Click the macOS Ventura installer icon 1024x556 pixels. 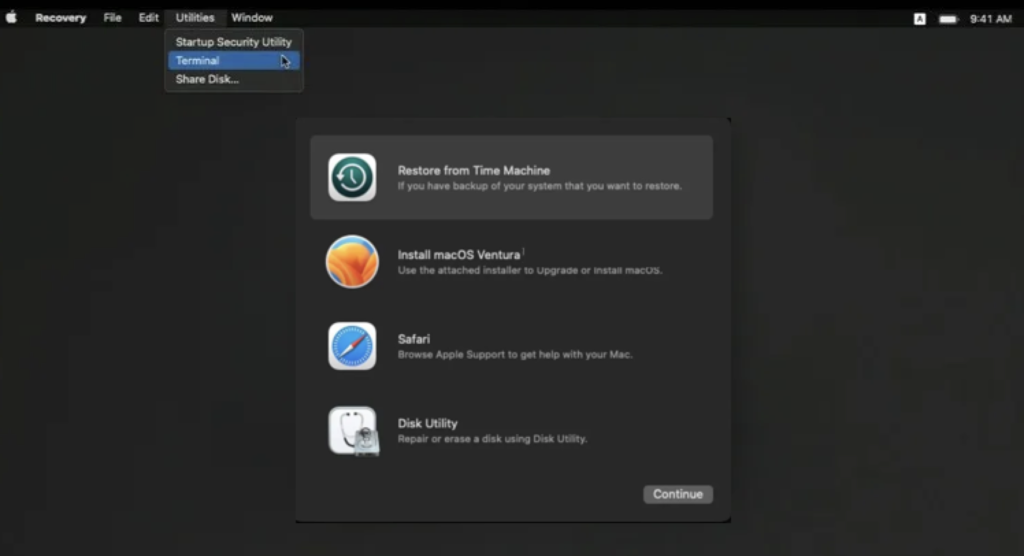[352, 261]
